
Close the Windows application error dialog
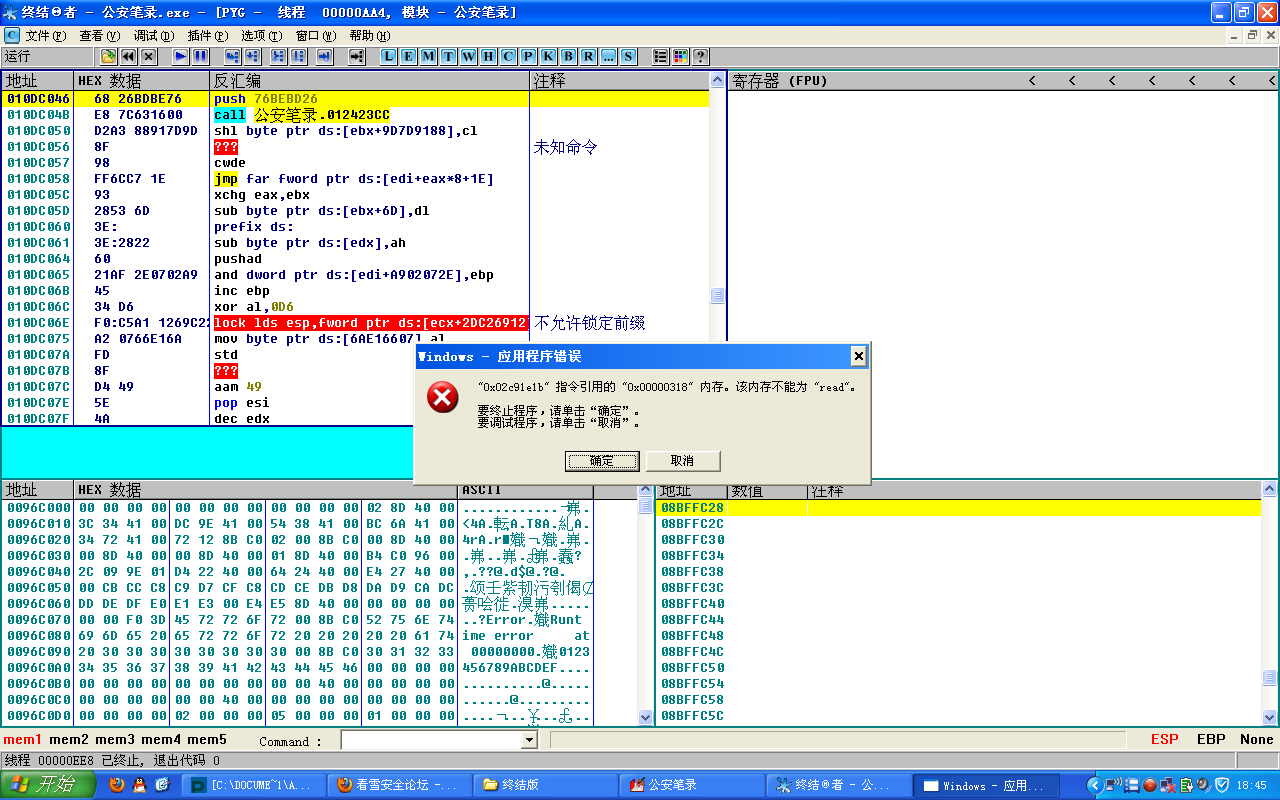pos(858,356)
